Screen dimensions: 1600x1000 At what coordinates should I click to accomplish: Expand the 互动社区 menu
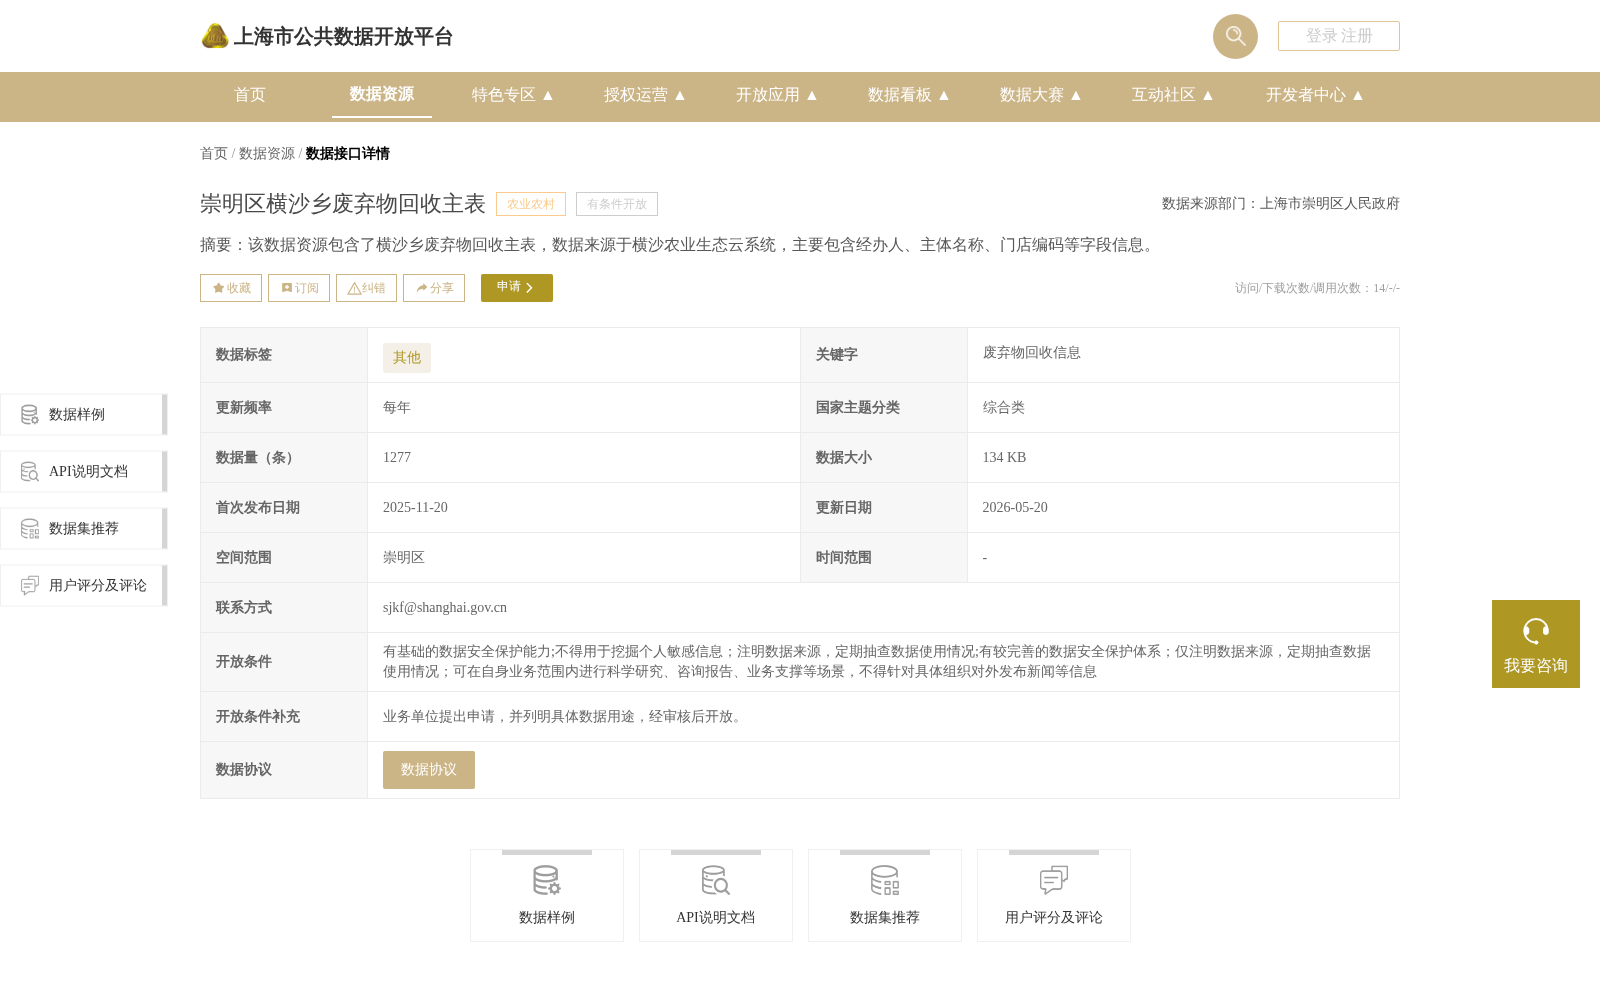click(1173, 95)
